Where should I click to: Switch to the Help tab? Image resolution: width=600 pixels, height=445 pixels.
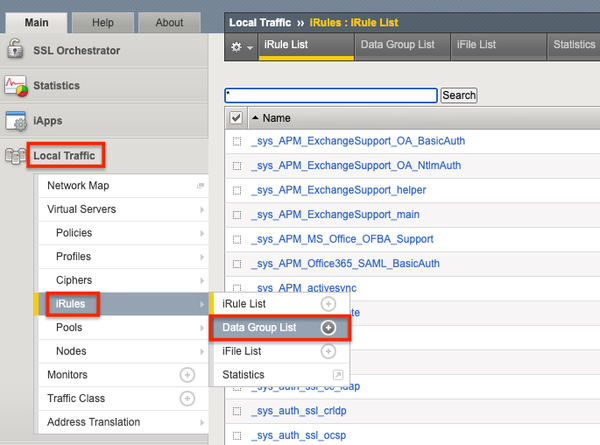(102, 22)
